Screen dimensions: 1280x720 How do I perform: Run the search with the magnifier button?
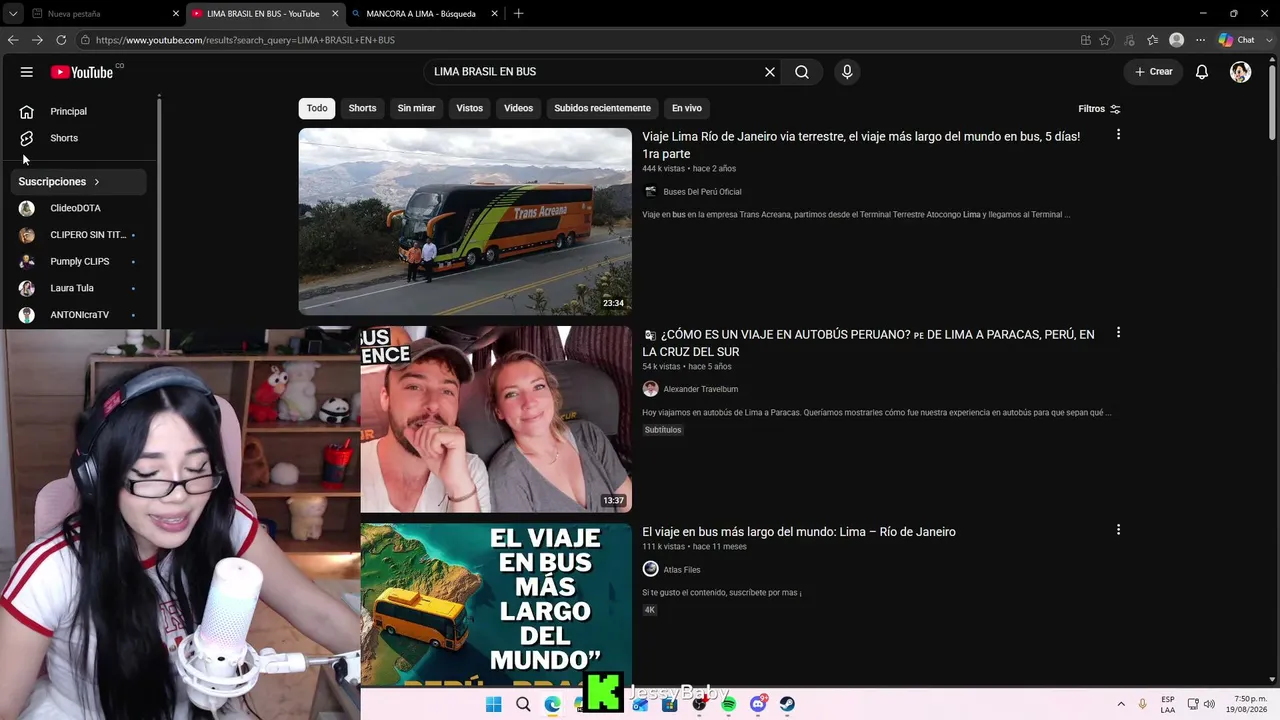pyautogui.click(x=802, y=72)
